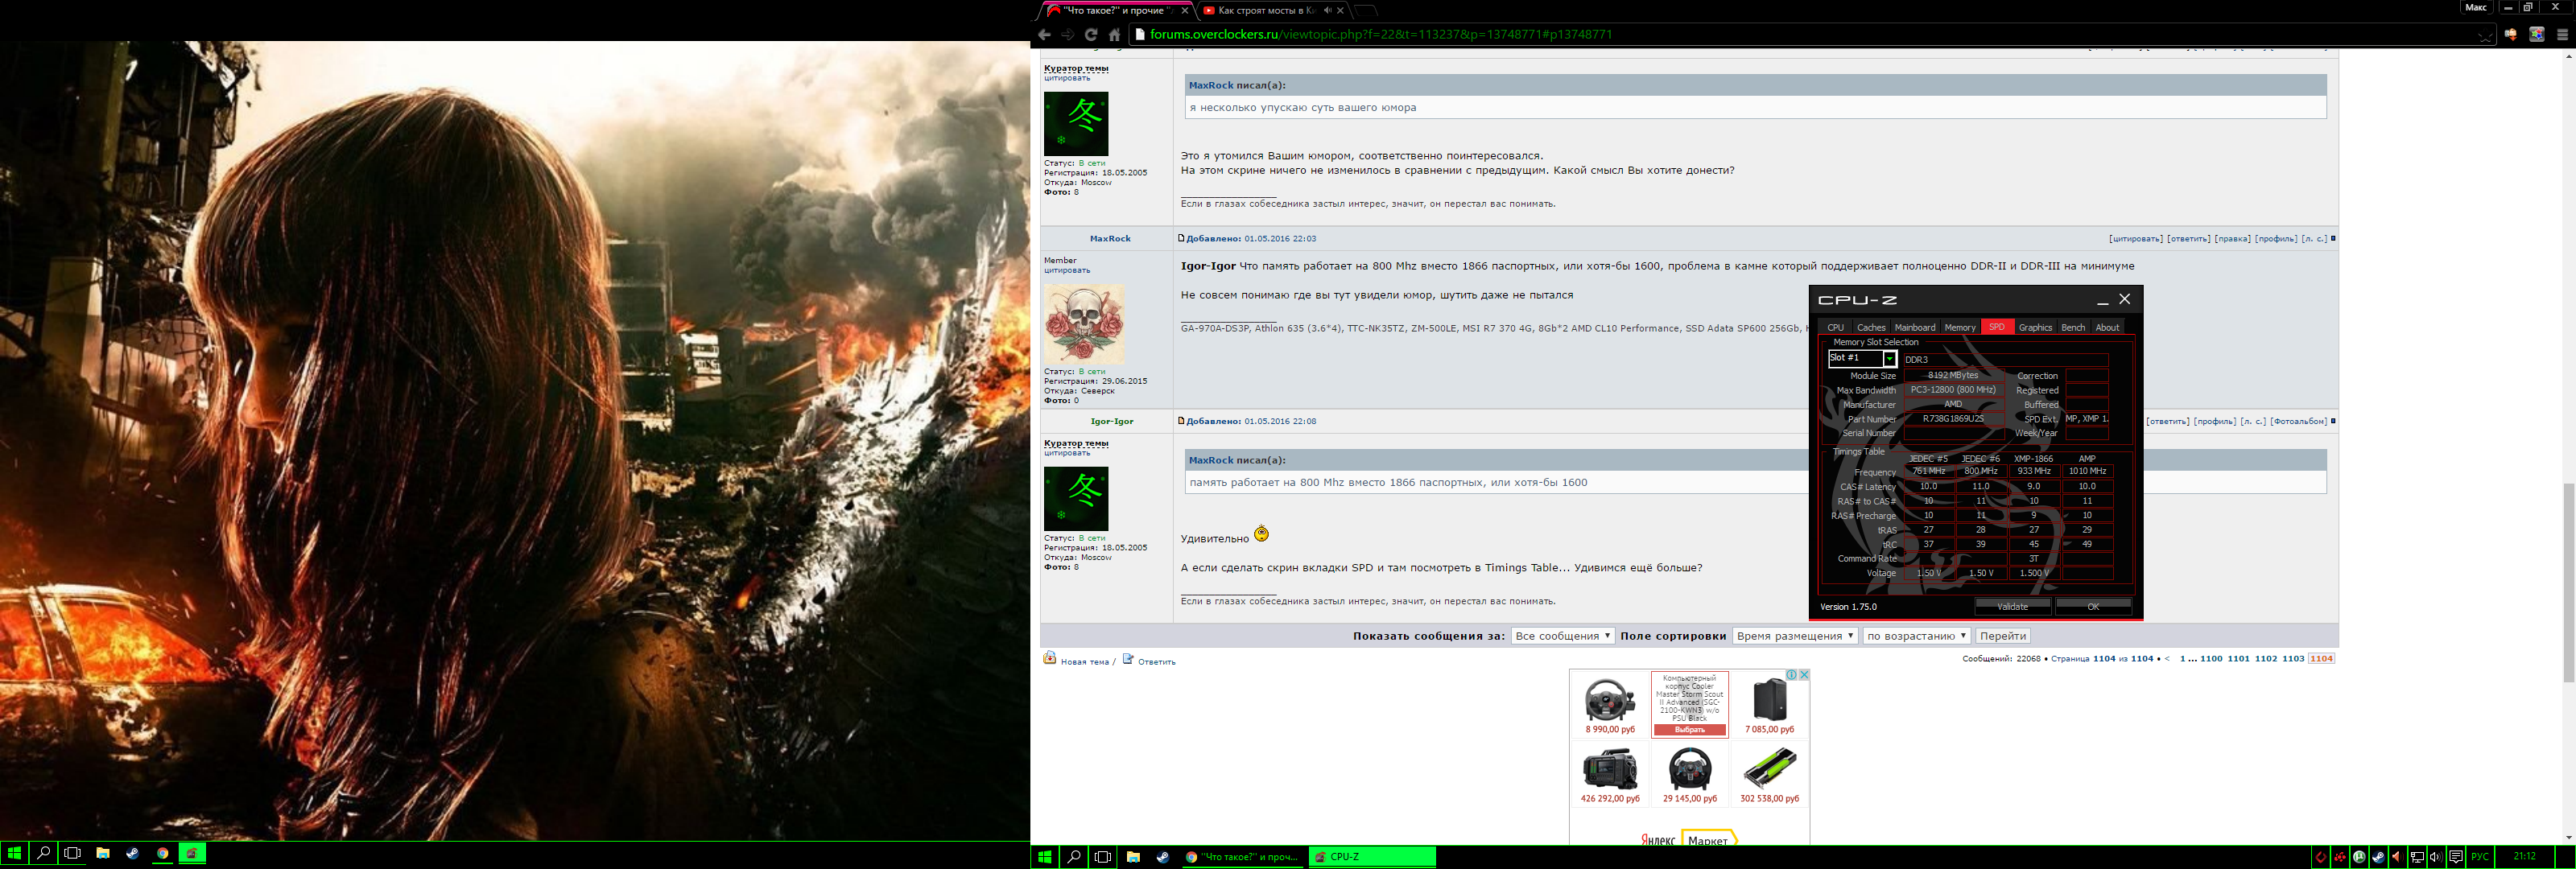Open the Mainboard tab in CPU-Z
This screenshot has height=869, width=2576.
[1914, 327]
